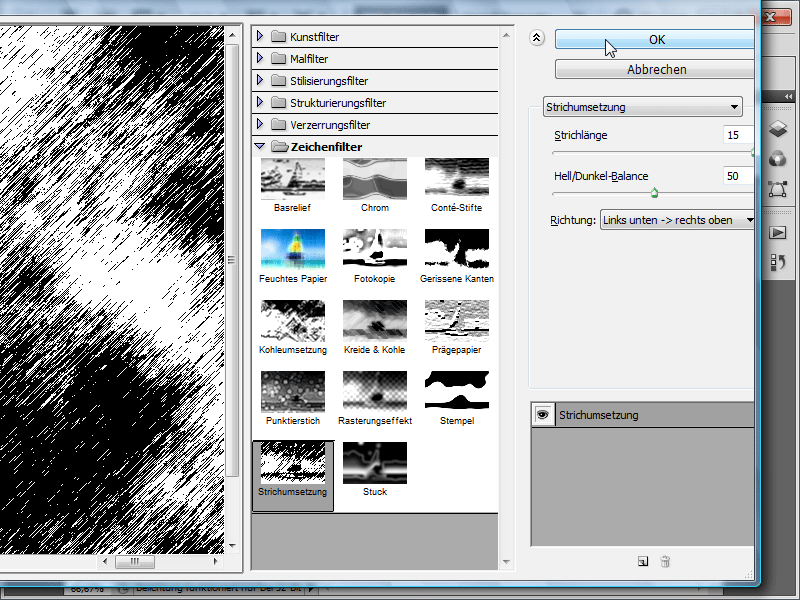
Task: Click the Kunstfilter folder icon
Action: [x=279, y=36]
